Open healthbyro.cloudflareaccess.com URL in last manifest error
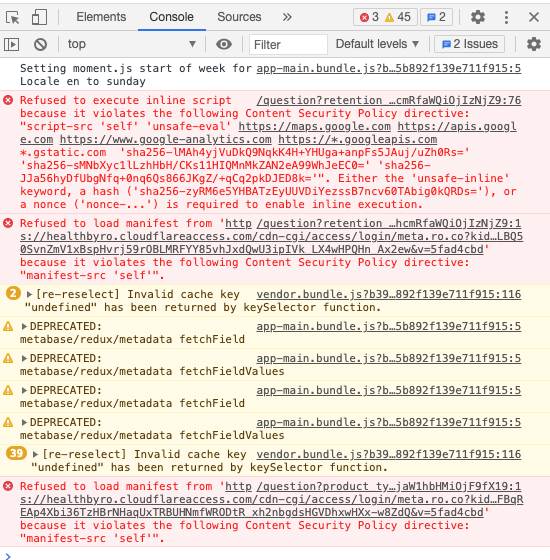Screen dimensions: 550x560 271,499
